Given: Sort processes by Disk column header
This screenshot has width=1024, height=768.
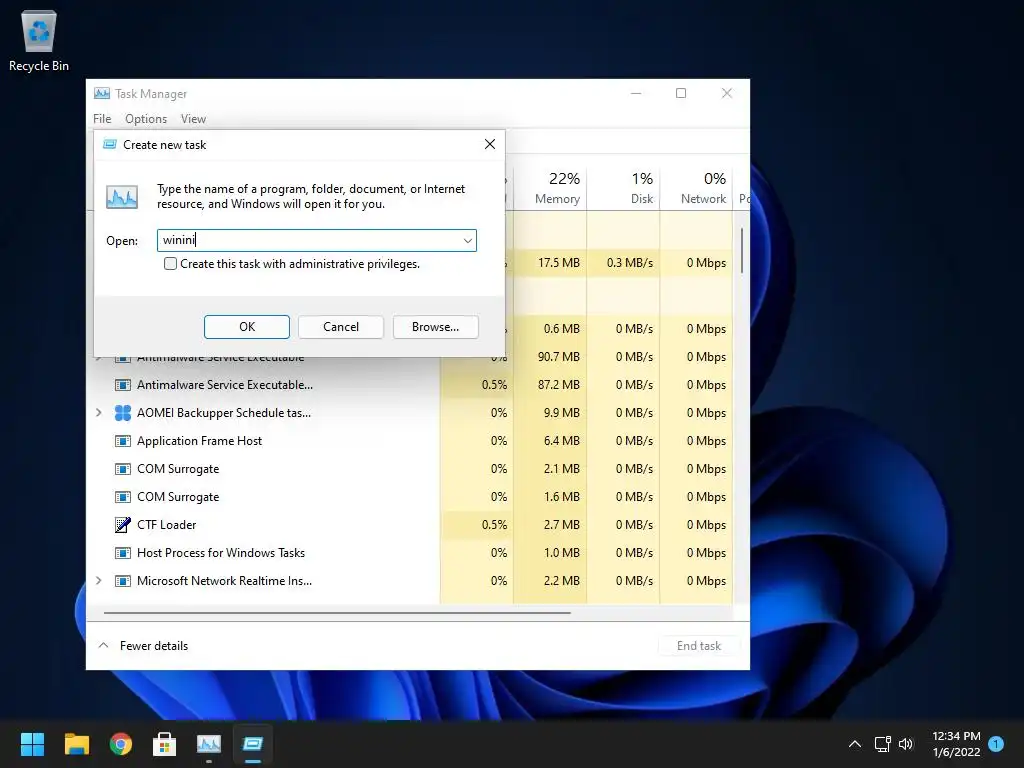Looking at the screenshot, I should 624,187.
